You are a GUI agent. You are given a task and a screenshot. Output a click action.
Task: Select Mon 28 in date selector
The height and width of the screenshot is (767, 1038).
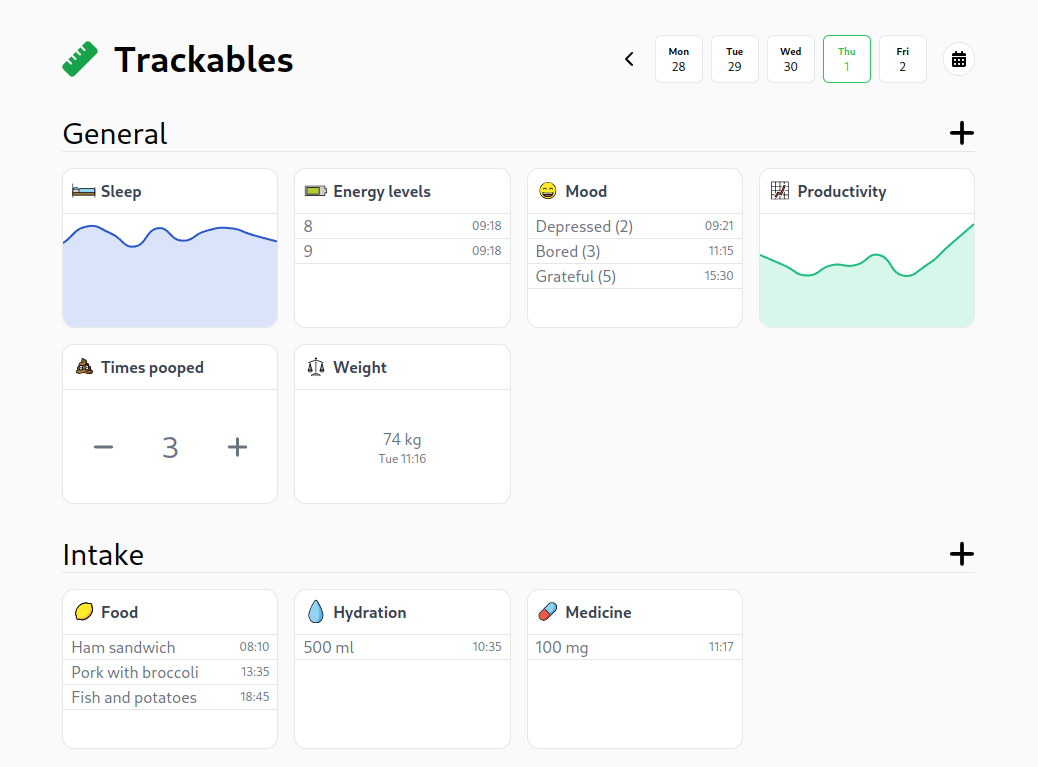[678, 59]
